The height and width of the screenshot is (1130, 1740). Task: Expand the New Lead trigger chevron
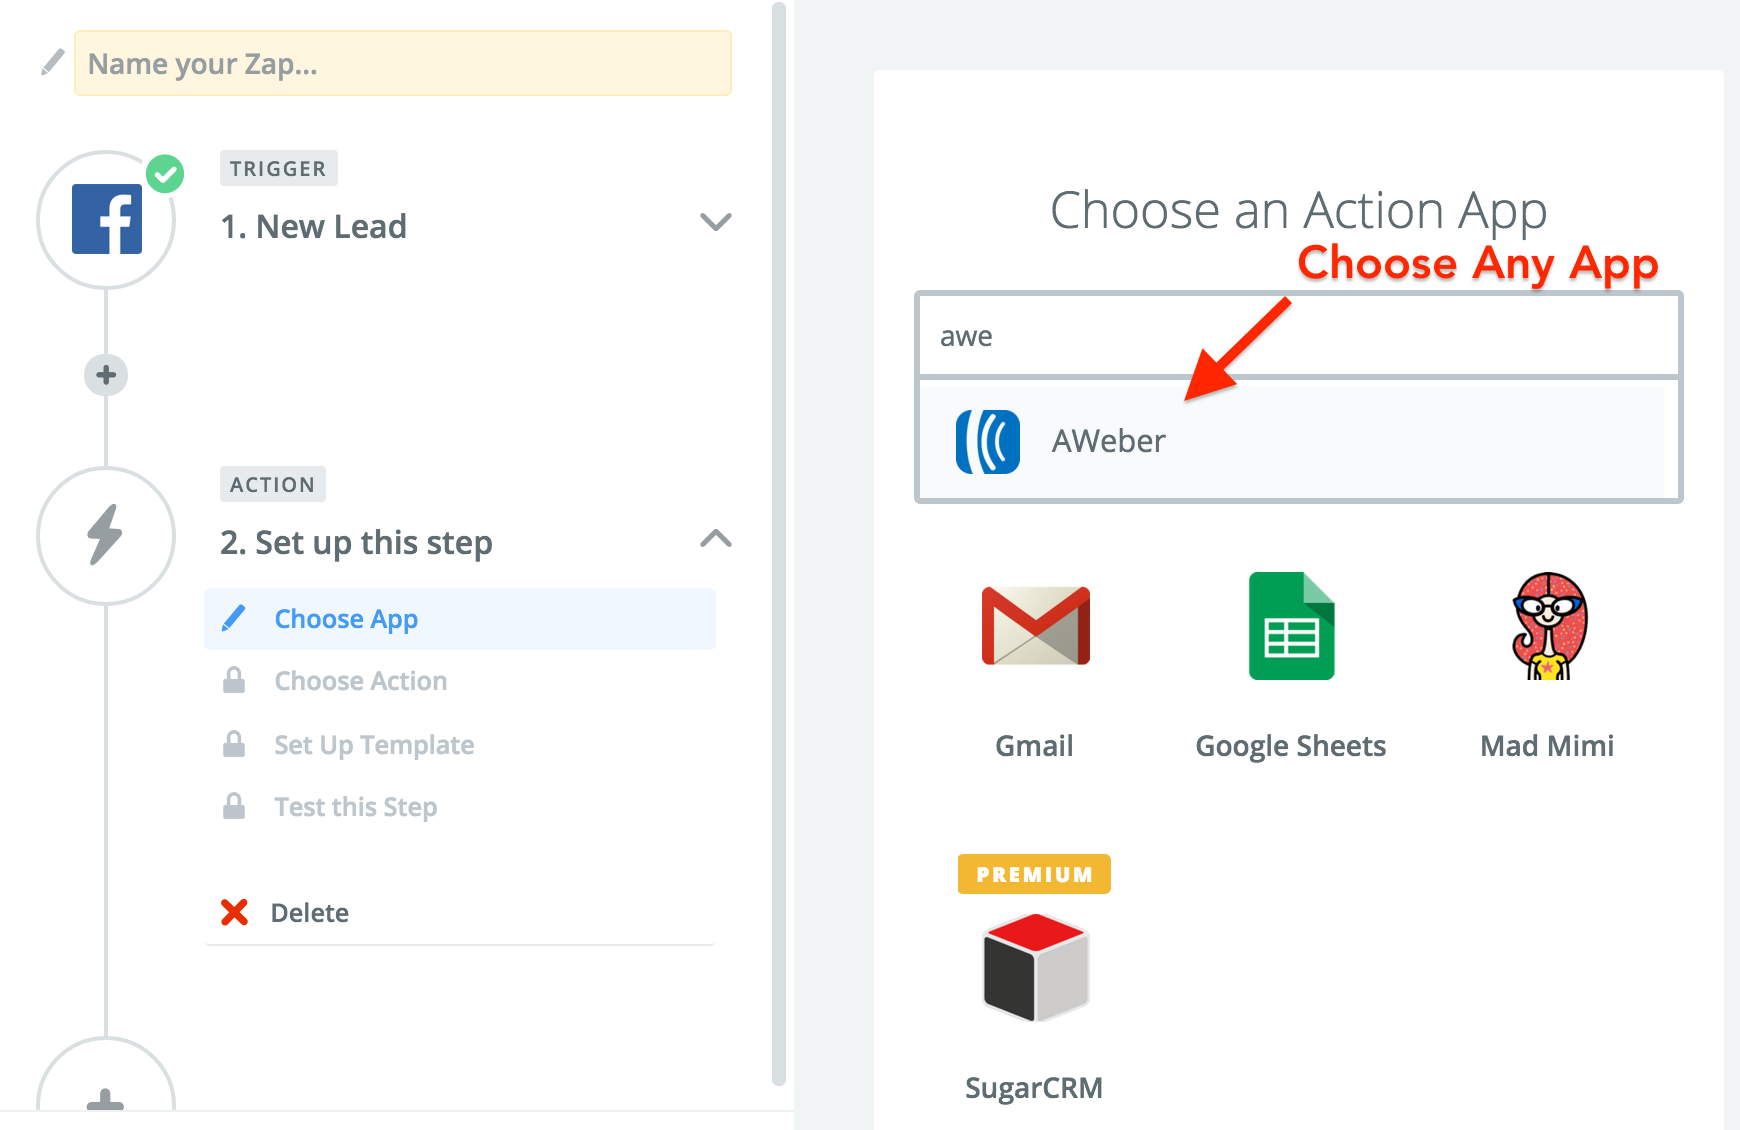click(716, 222)
